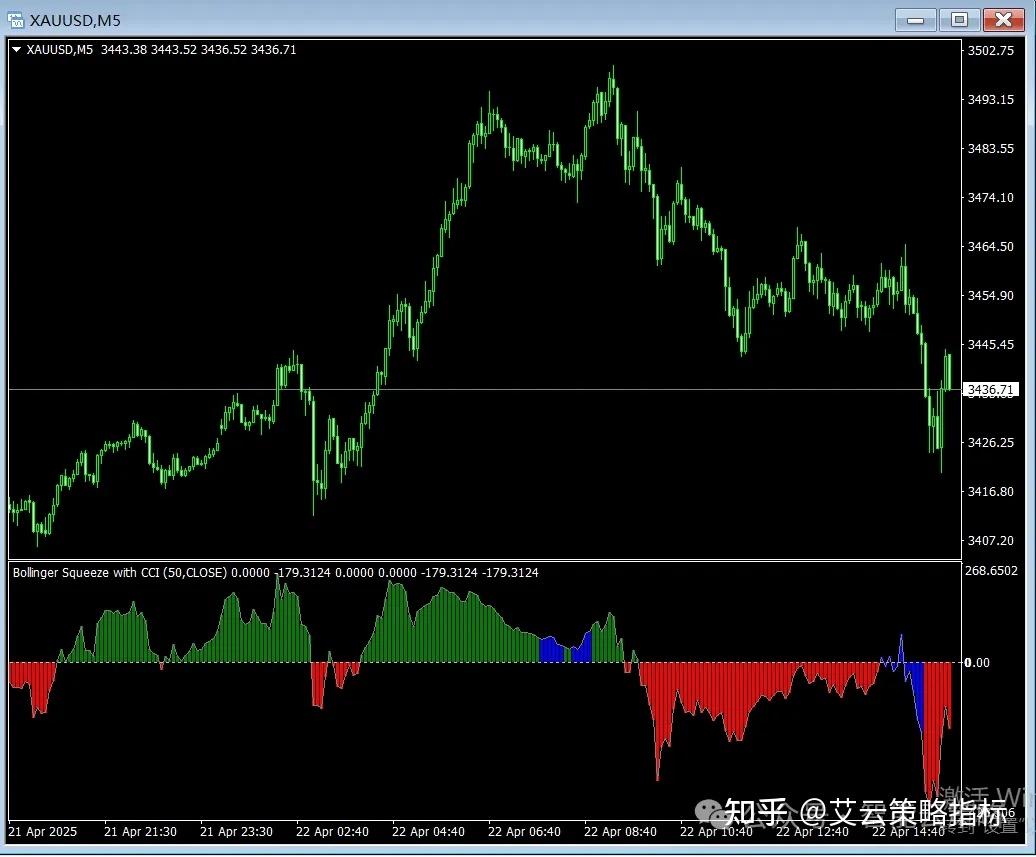Click the XAUUSD,M5 OHLC header text

(161, 50)
